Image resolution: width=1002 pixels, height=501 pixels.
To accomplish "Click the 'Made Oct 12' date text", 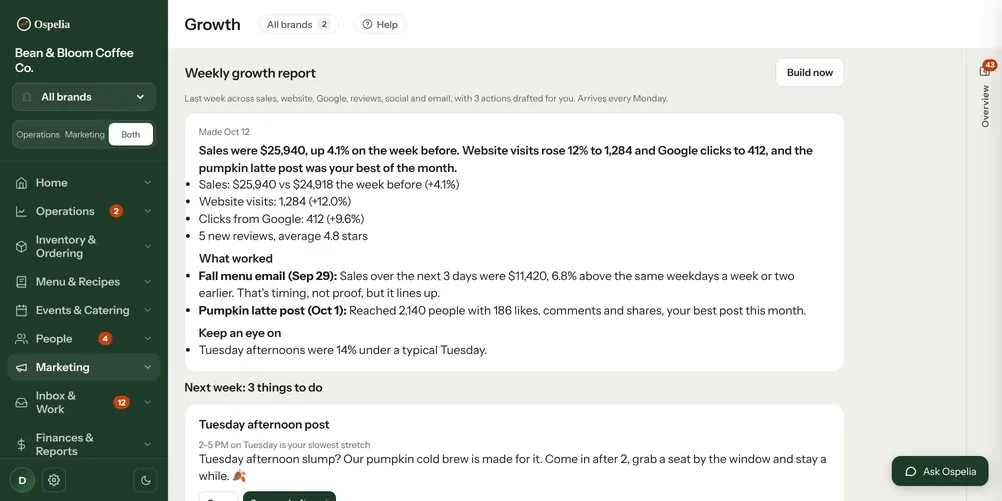I will pos(224,132).
